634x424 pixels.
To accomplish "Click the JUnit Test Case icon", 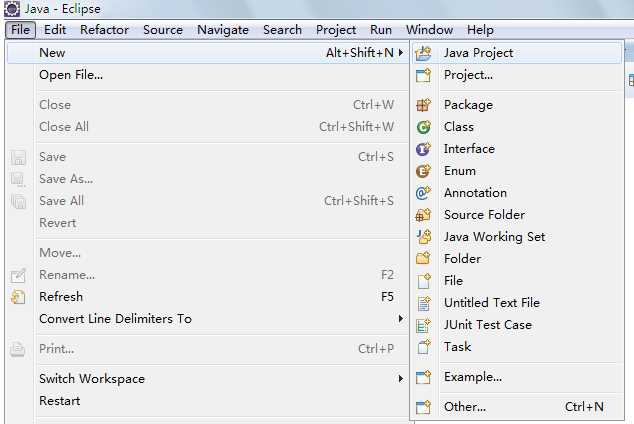I will tap(423, 325).
